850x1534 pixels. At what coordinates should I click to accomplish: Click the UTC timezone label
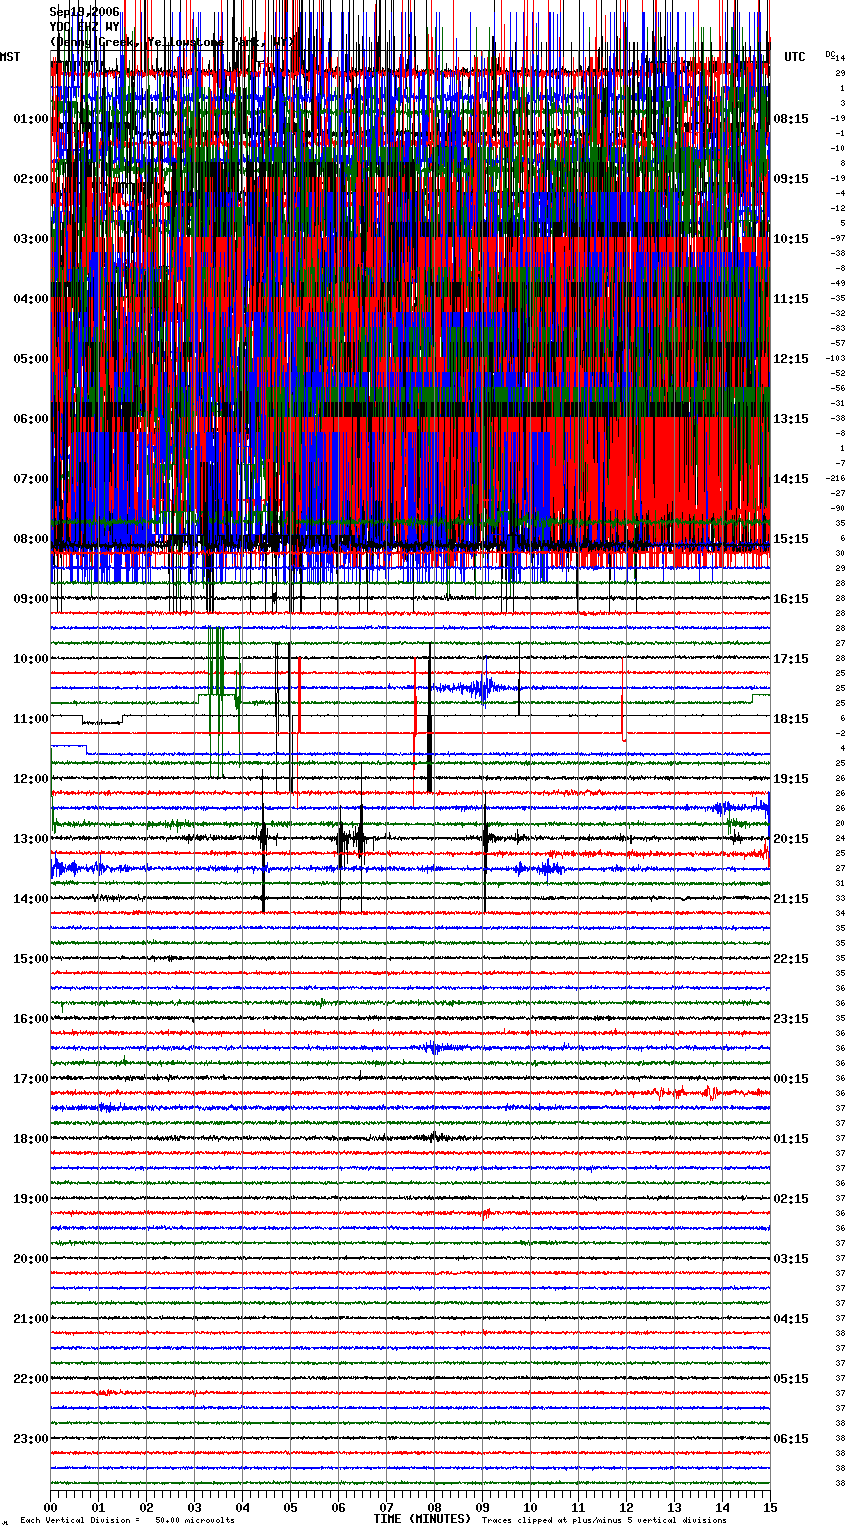[x=795, y=57]
